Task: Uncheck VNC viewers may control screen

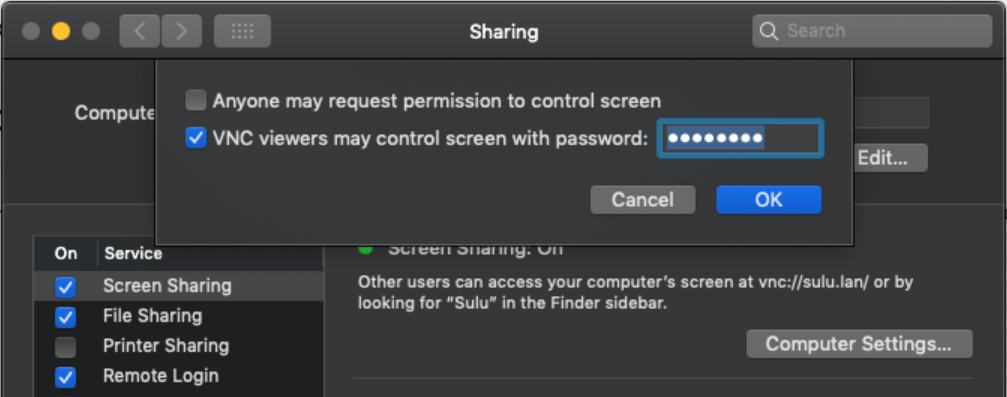Action: (196, 137)
